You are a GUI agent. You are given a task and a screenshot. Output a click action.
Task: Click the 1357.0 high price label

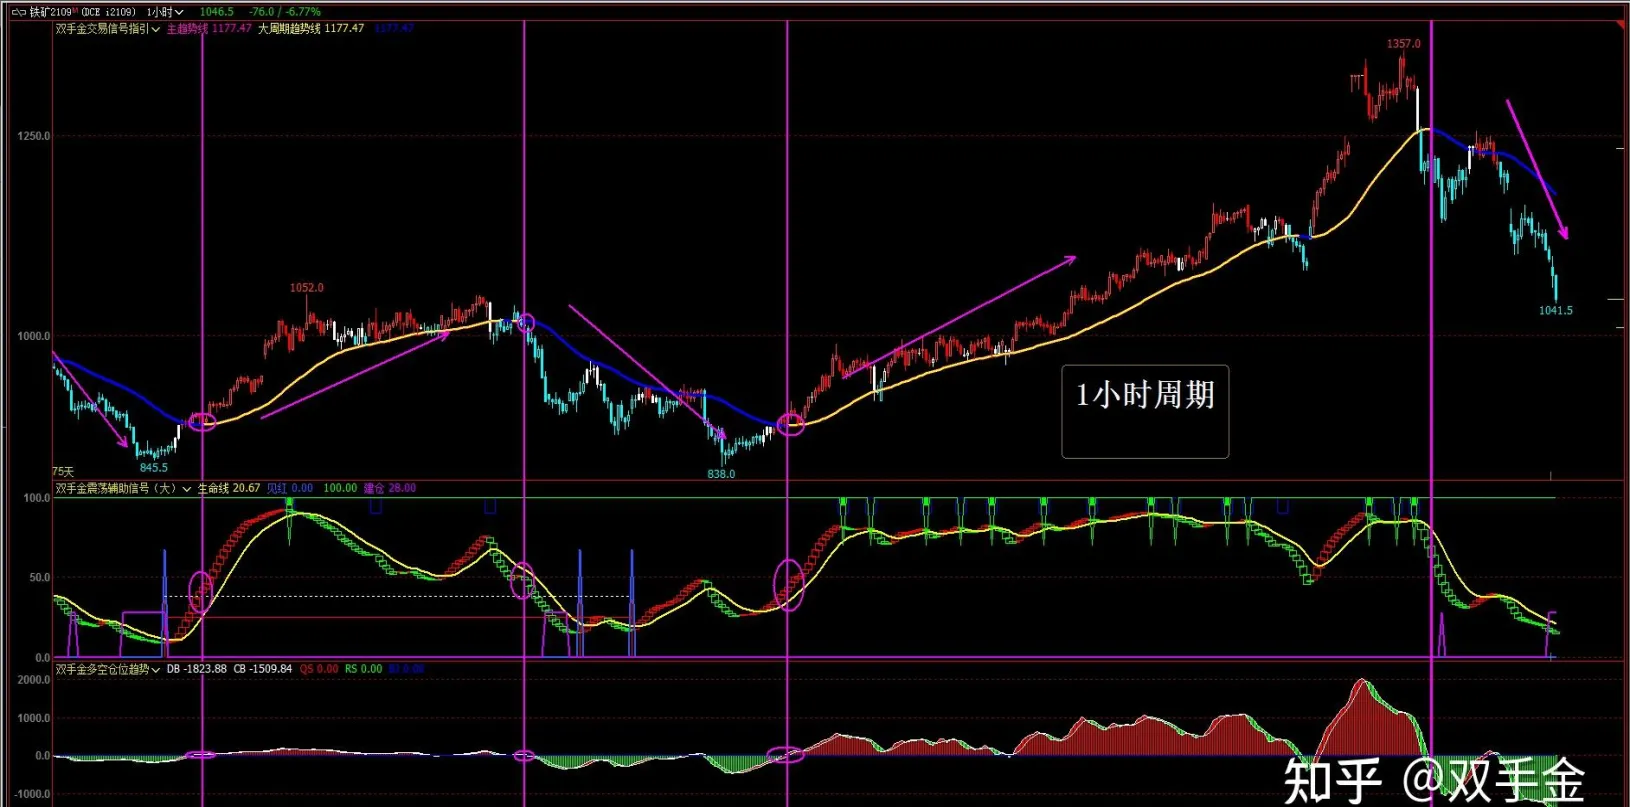(1403, 44)
